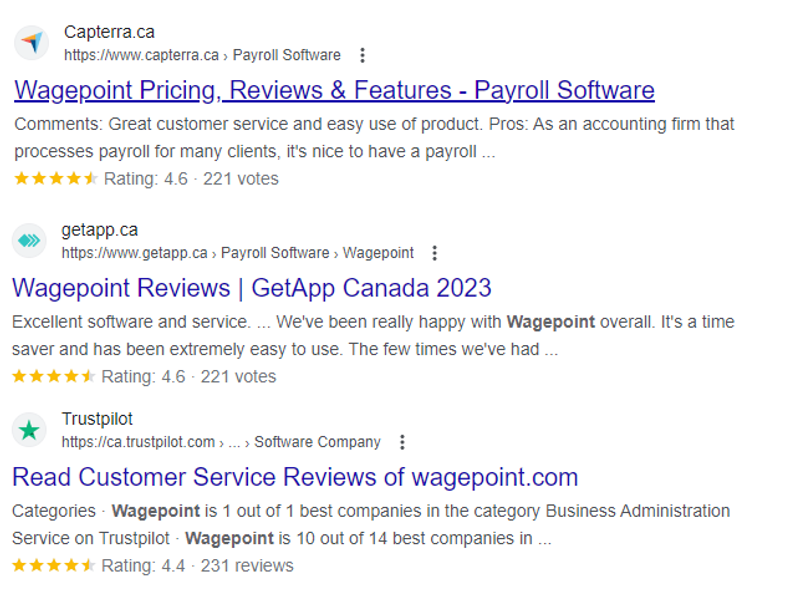
Task: Click the https://www.capterra.ca URL breadcrumb
Action: pos(202,55)
